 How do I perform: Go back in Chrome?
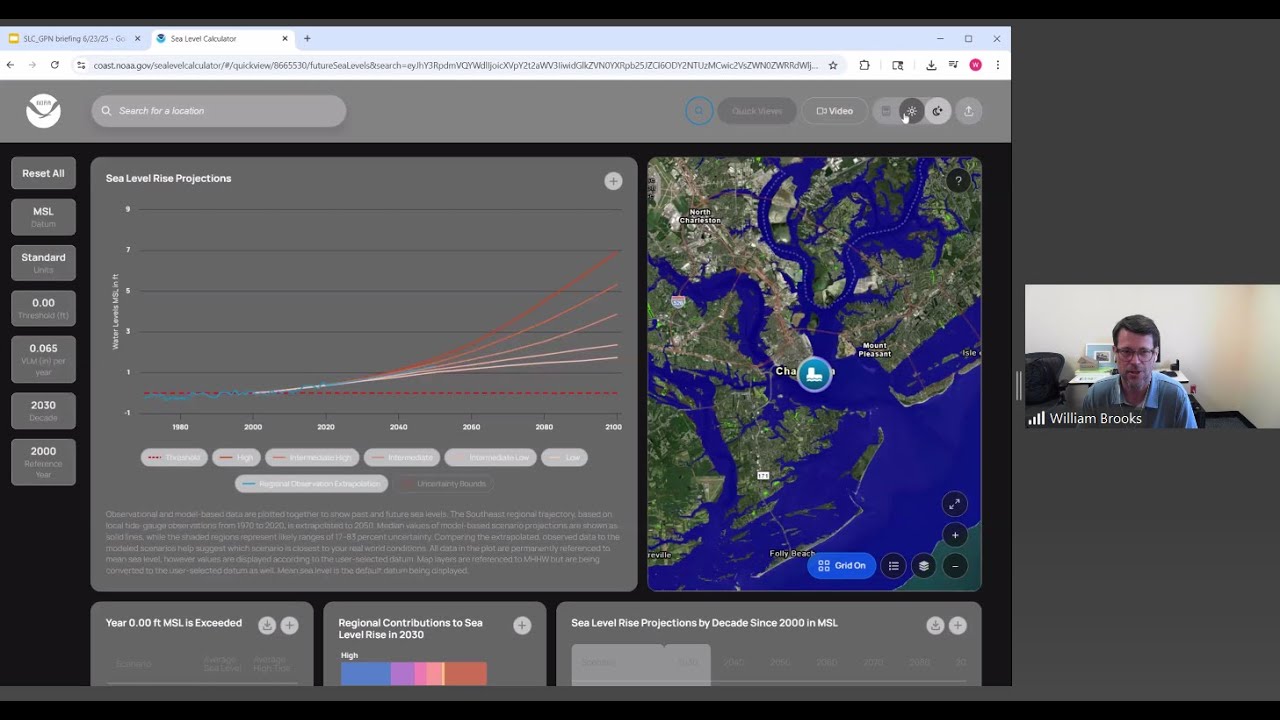tap(10, 65)
